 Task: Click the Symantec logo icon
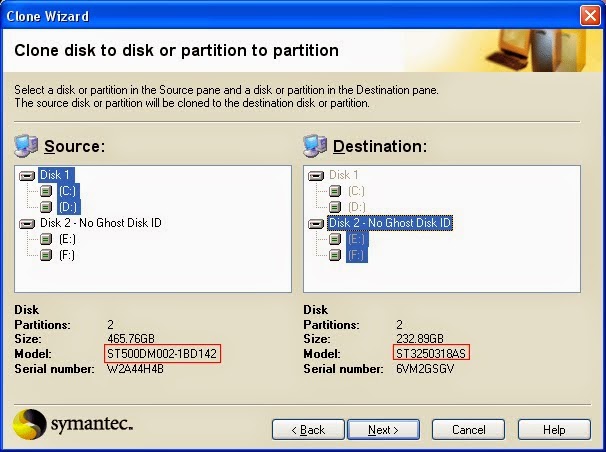(29, 424)
